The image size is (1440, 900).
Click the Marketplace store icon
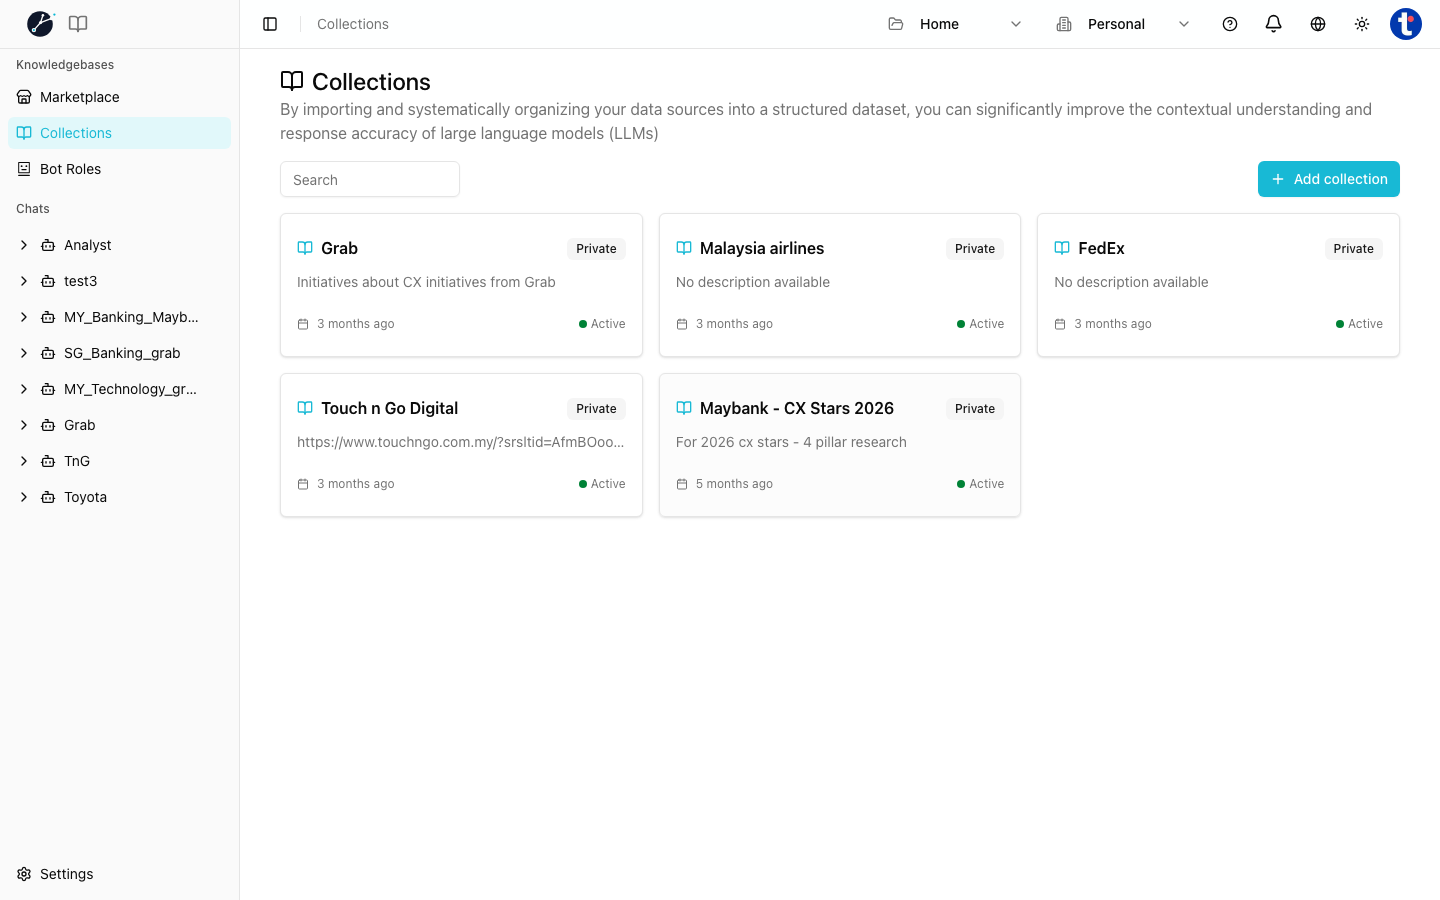click(24, 97)
